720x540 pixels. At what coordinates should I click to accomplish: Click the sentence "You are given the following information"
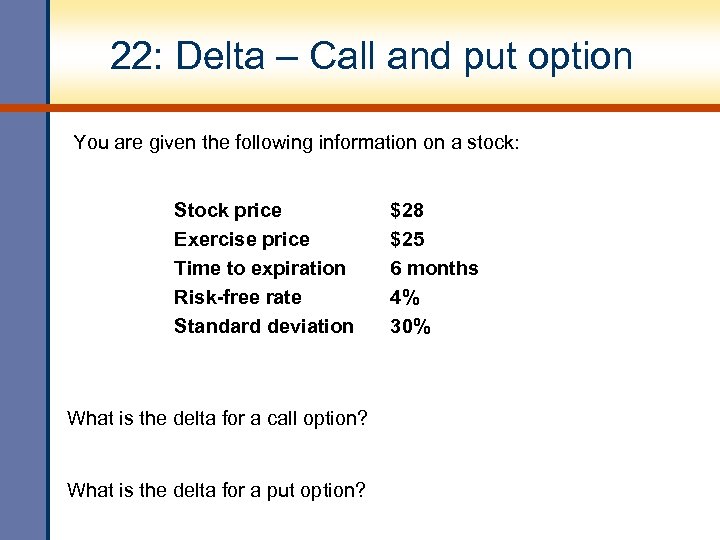click(x=296, y=143)
